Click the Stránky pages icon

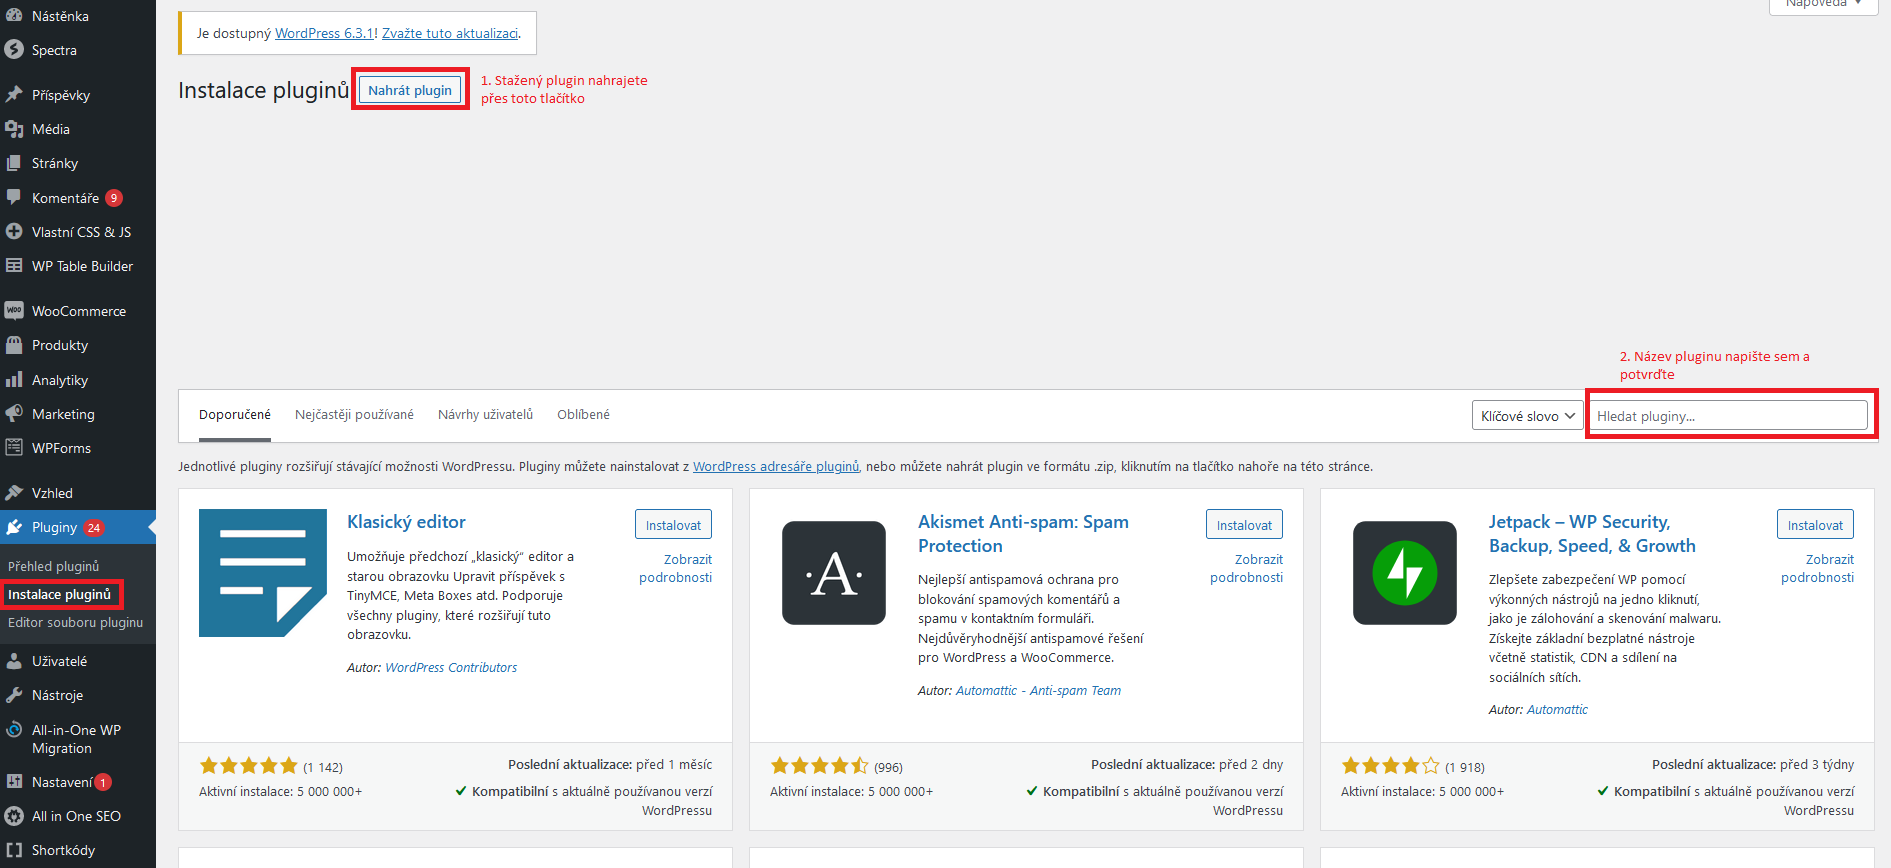coord(14,163)
